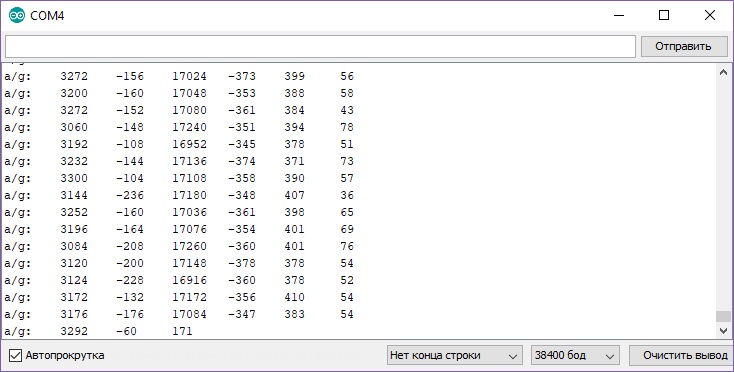
Task: Click the vertical scrollbar thumb
Action: pyautogui.click(x=723, y=316)
